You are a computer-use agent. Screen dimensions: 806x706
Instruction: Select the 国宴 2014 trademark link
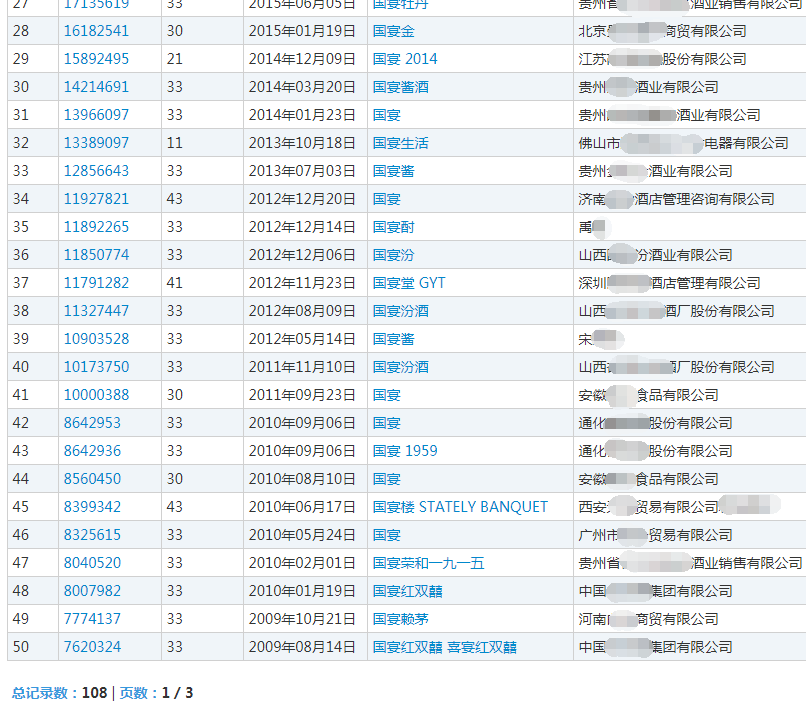pos(404,59)
